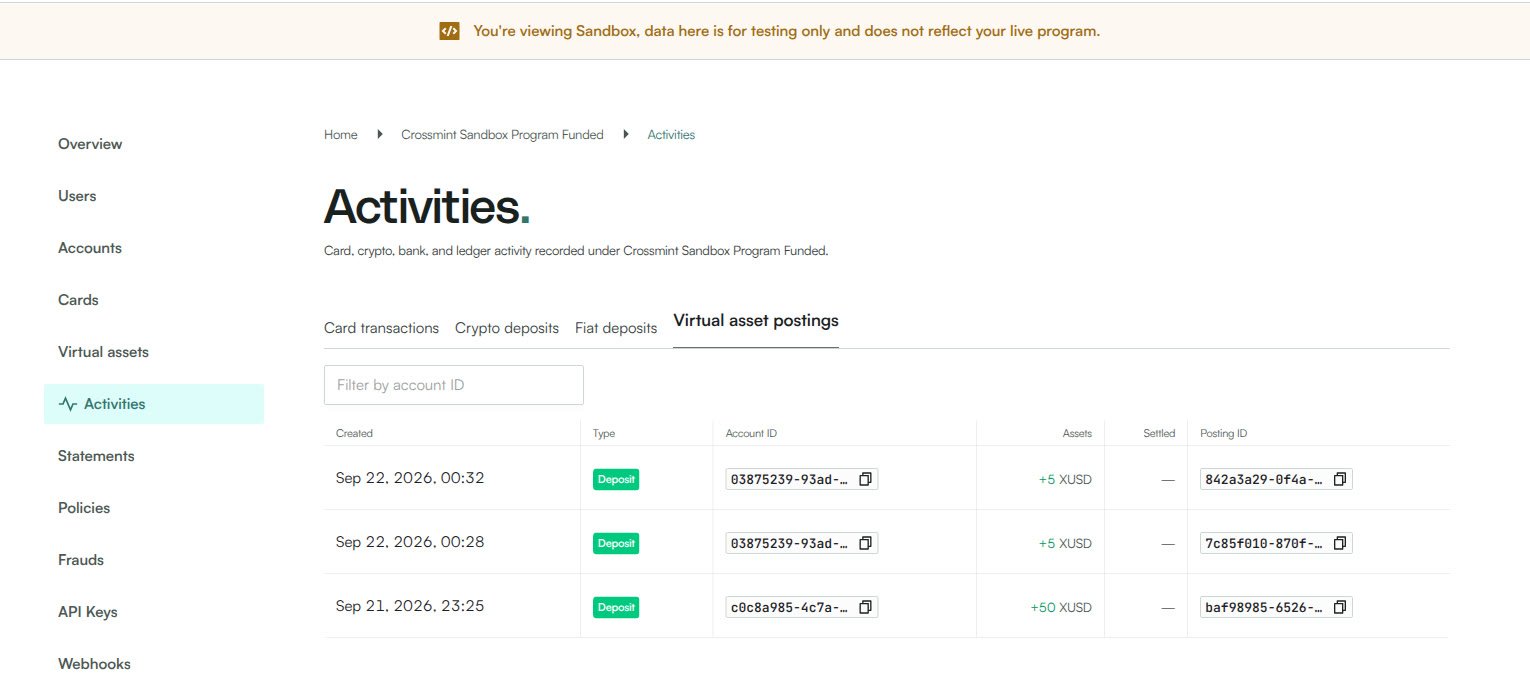Screen dimensions: 1530x674
Task: Click Deposit badge in 00:32 row
Action: (616, 479)
